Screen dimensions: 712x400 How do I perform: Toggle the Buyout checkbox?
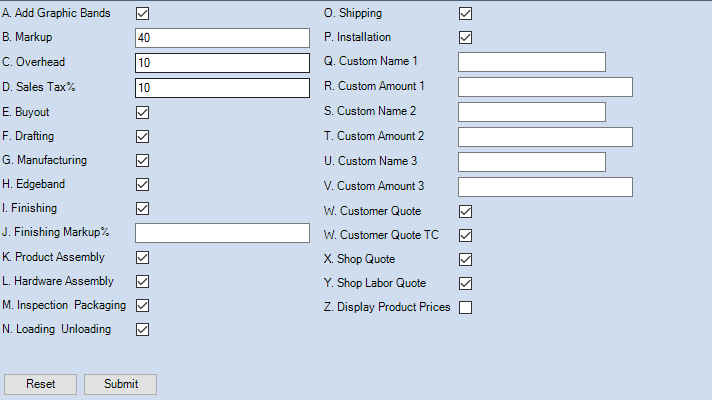tap(142, 112)
